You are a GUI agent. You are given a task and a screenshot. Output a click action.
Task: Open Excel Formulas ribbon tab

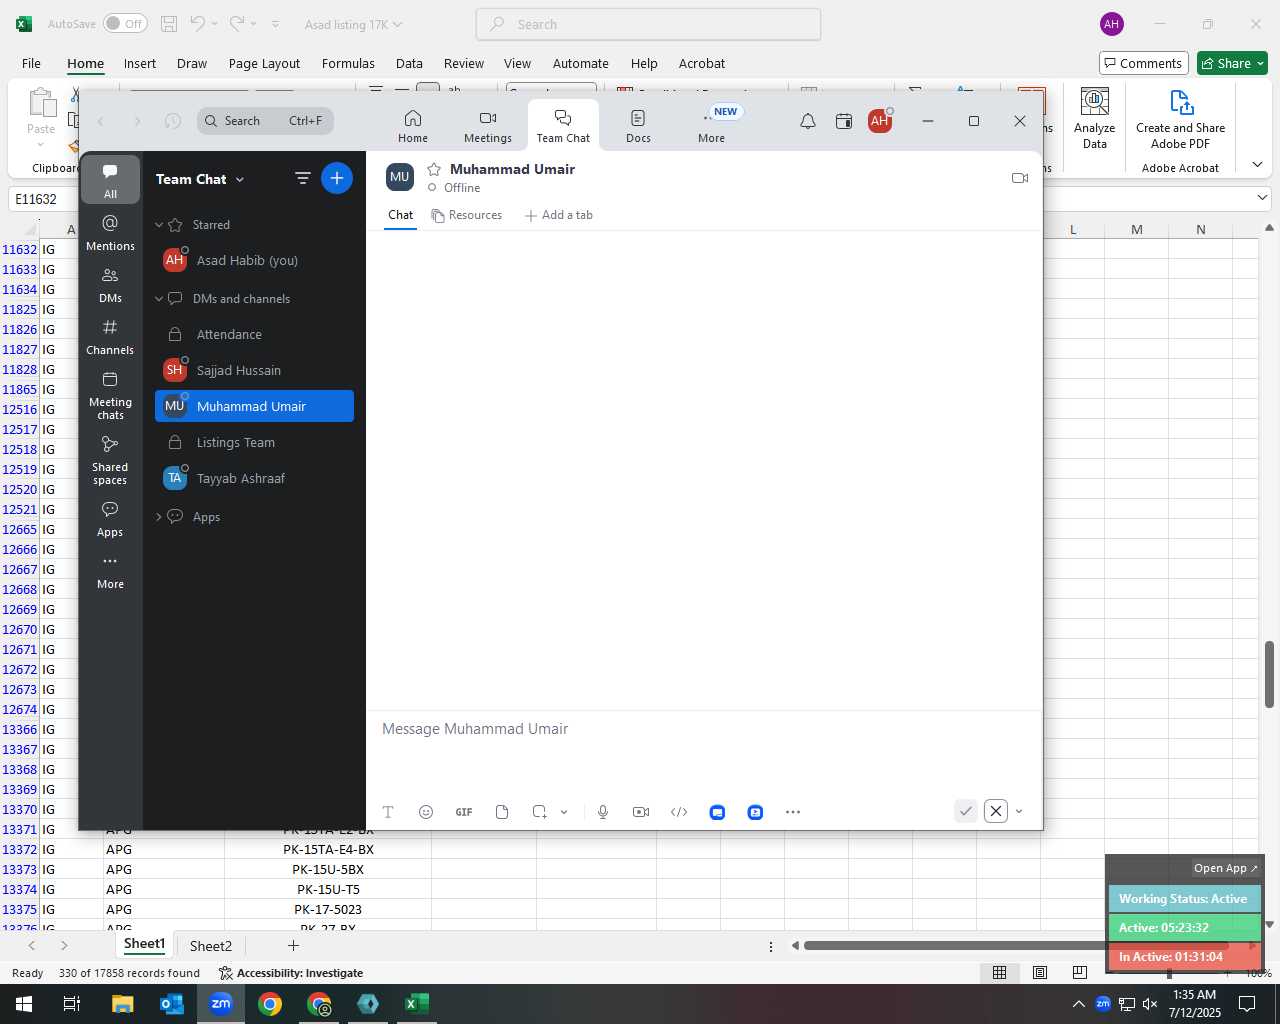pos(348,63)
